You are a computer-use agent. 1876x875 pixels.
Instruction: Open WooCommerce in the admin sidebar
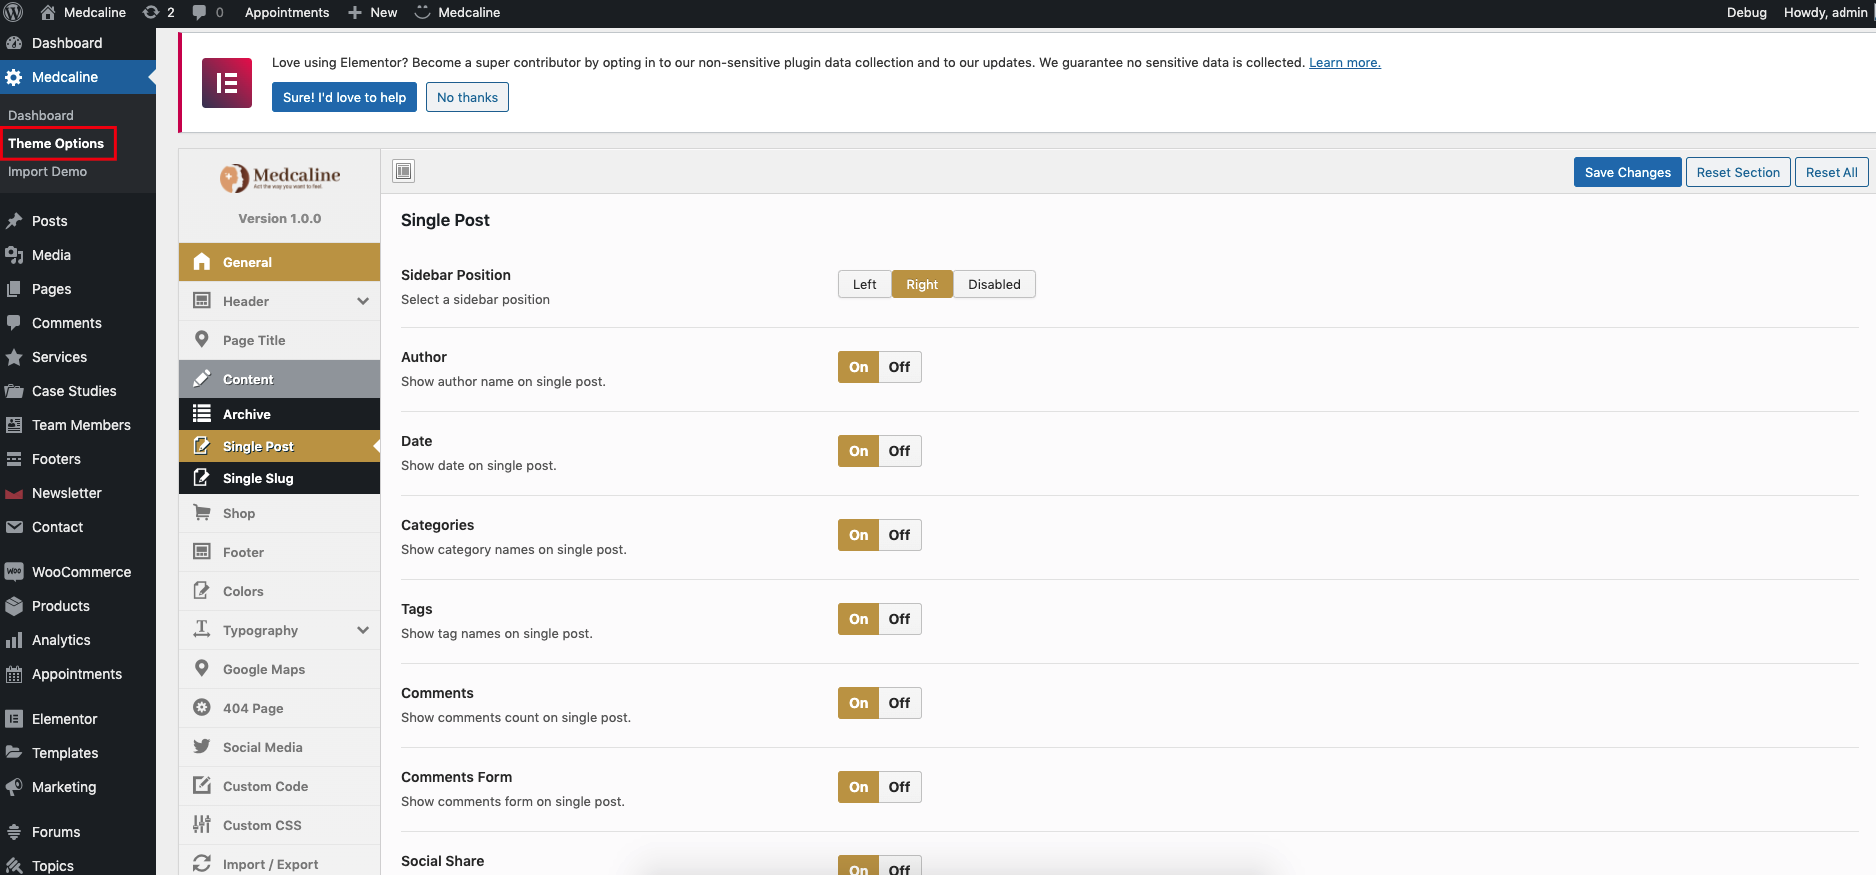(81, 572)
